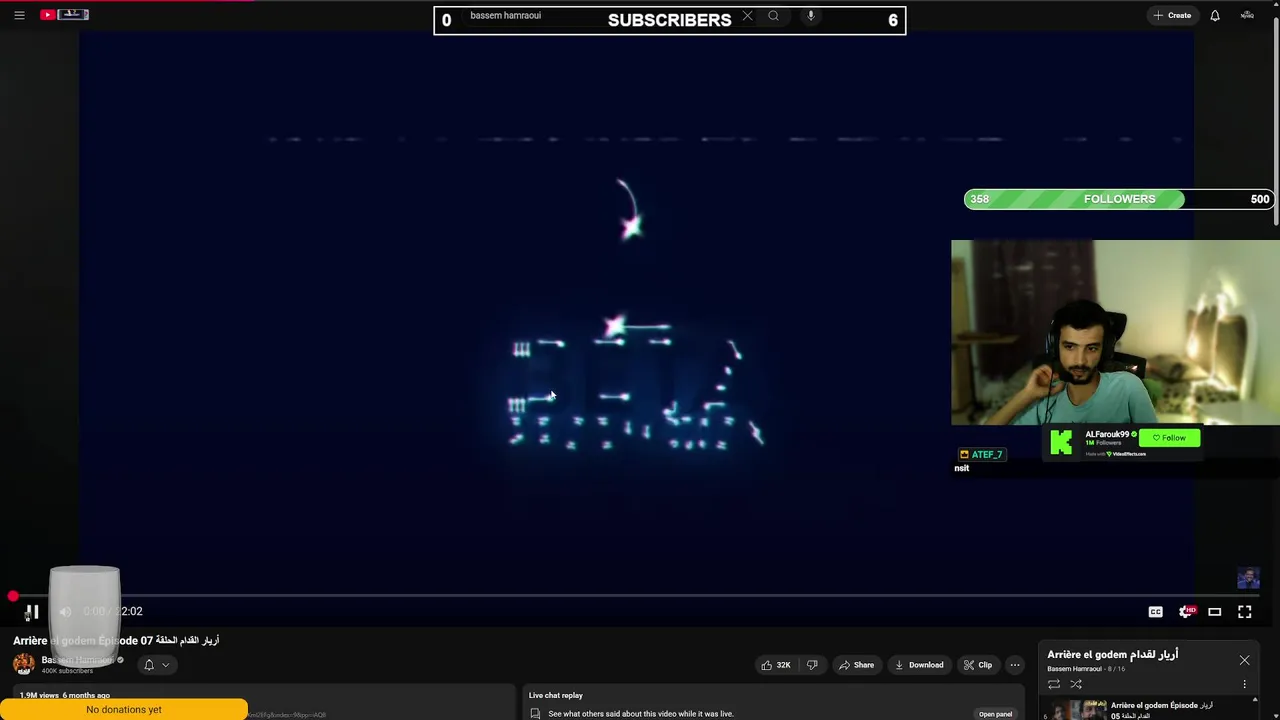
Task: Click the '1.9M views 6 months ago' text
Action: tap(65, 695)
